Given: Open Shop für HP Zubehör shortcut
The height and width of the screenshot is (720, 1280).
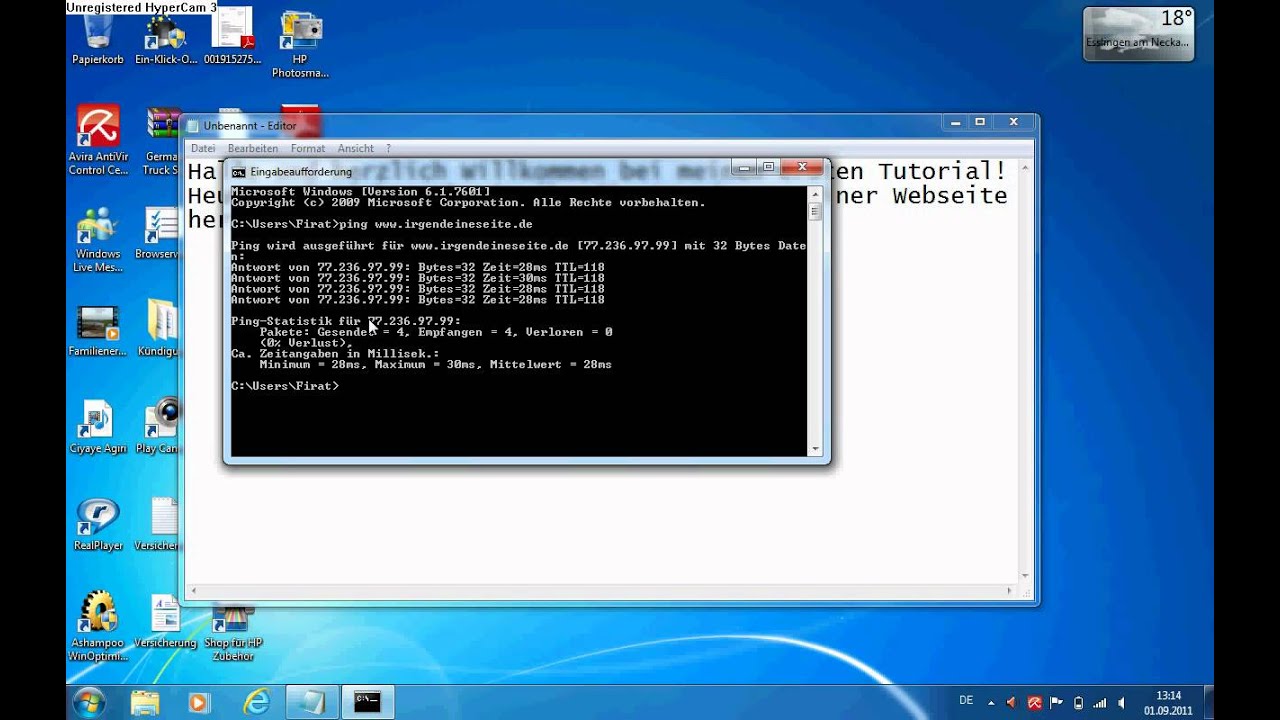Looking at the screenshot, I should [x=233, y=633].
